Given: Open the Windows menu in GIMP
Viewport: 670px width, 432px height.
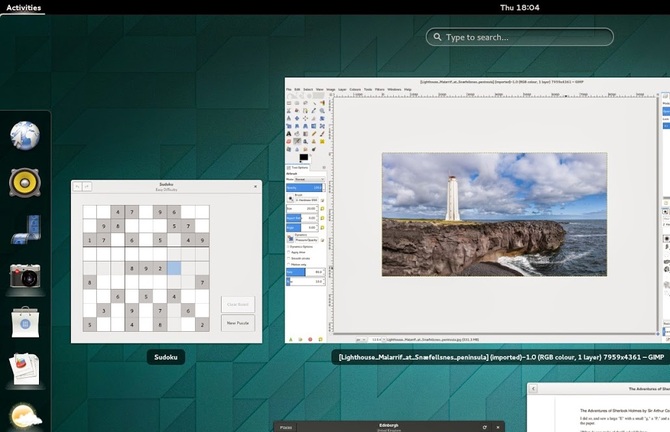Looking at the screenshot, I should (x=394, y=89).
